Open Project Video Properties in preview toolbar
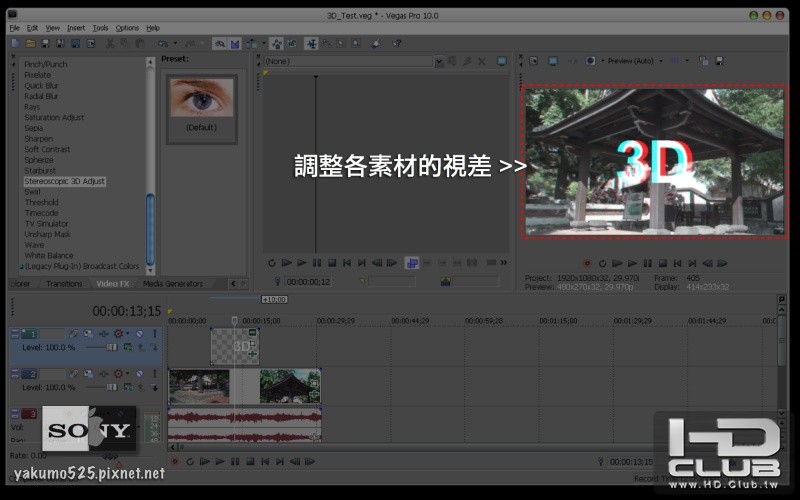Image resolution: width=800 pixels, height=500 pixels. tap(534, 61)
